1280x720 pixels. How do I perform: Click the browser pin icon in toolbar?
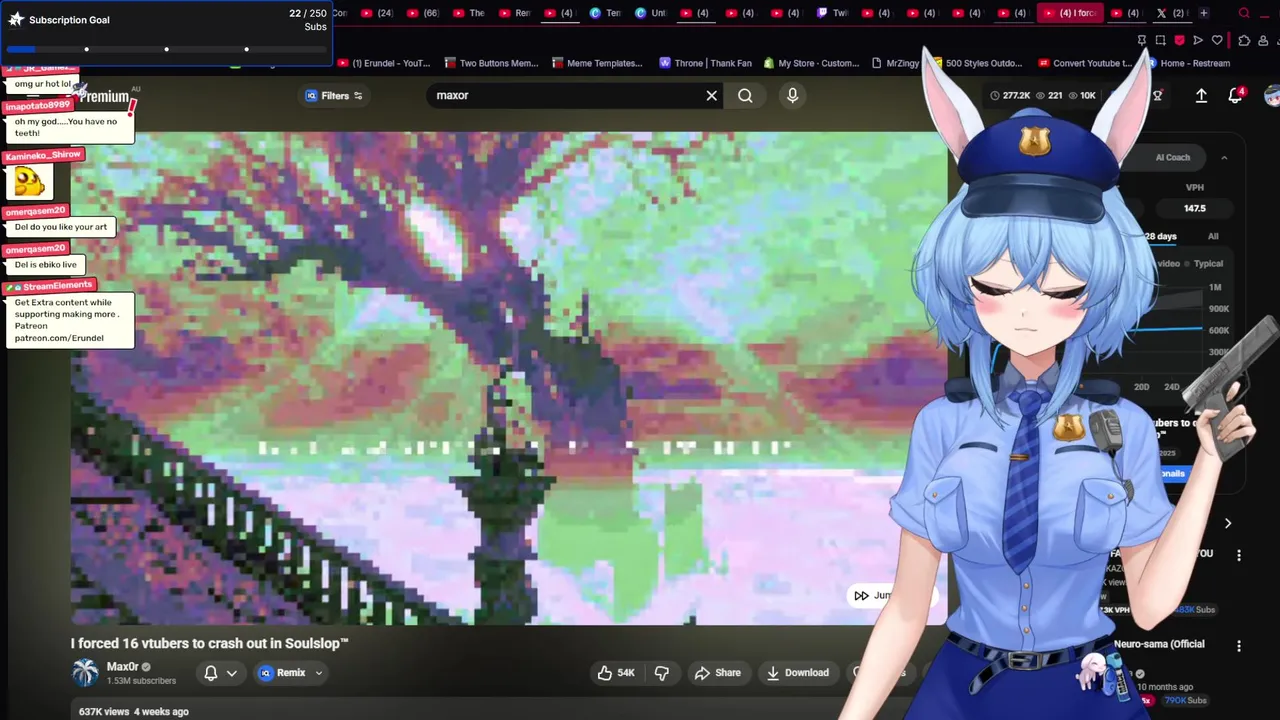point(1141,41)
